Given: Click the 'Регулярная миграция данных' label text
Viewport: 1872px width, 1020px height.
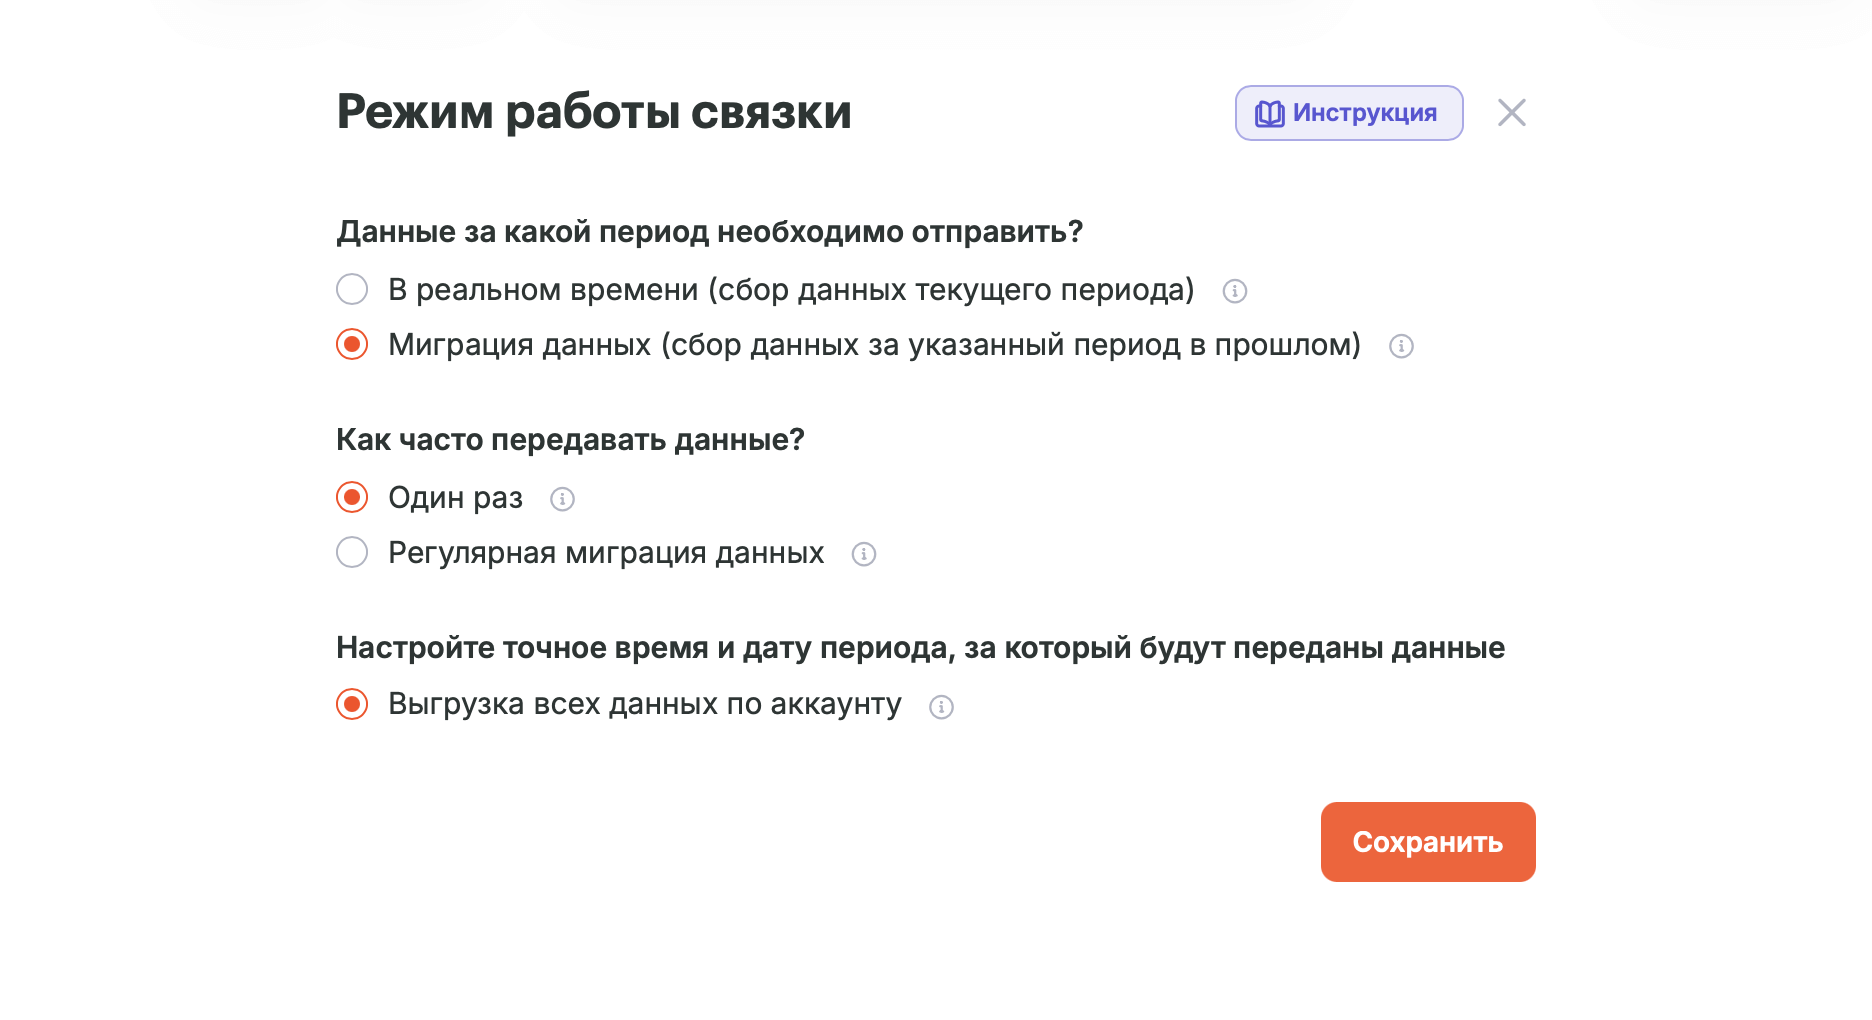Looking at the screenshot, I should tap(606, 553).
